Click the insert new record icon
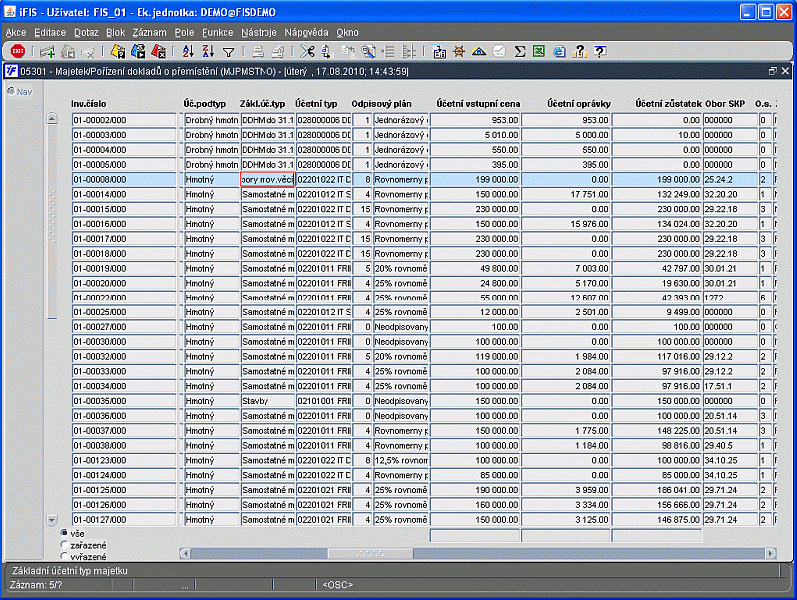 47,51
